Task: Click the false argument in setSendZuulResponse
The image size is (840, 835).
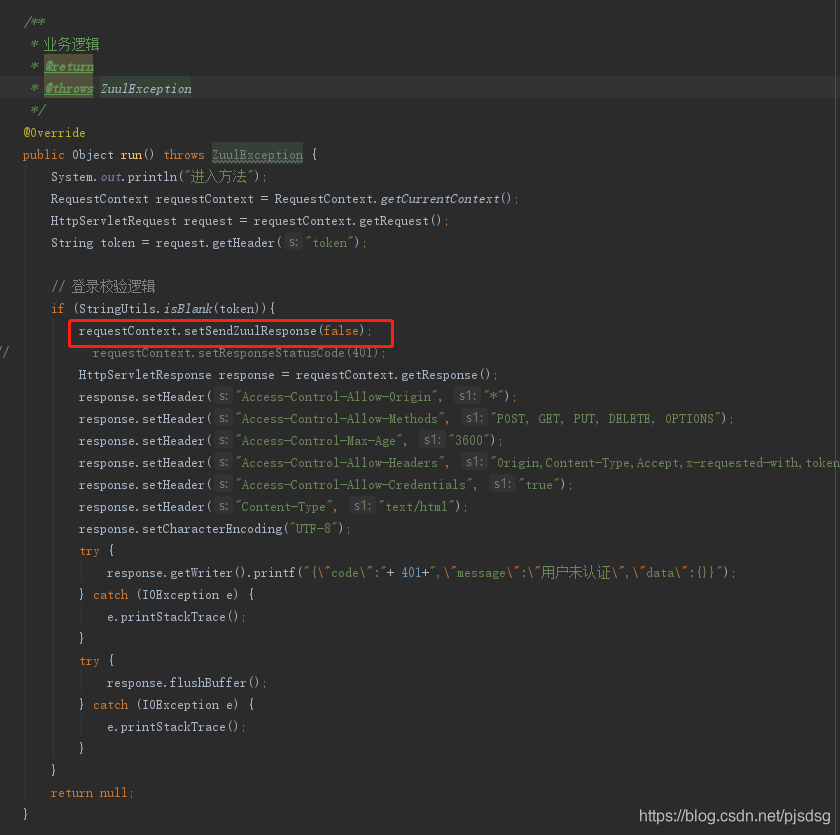Action: click(x=341, y=331)
